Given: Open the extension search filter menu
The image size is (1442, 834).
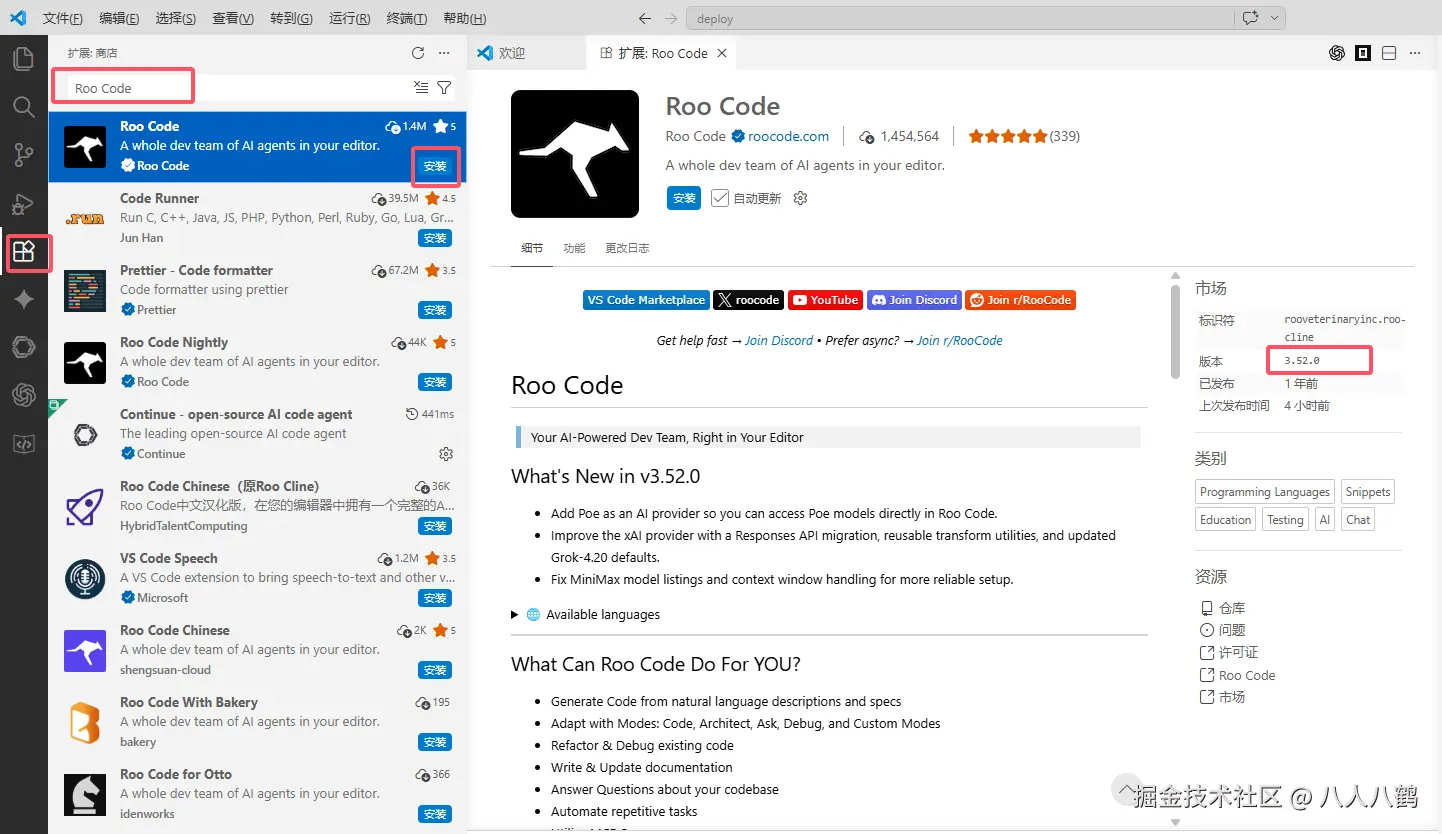Looking at the screenshot, I should point(444,88).
